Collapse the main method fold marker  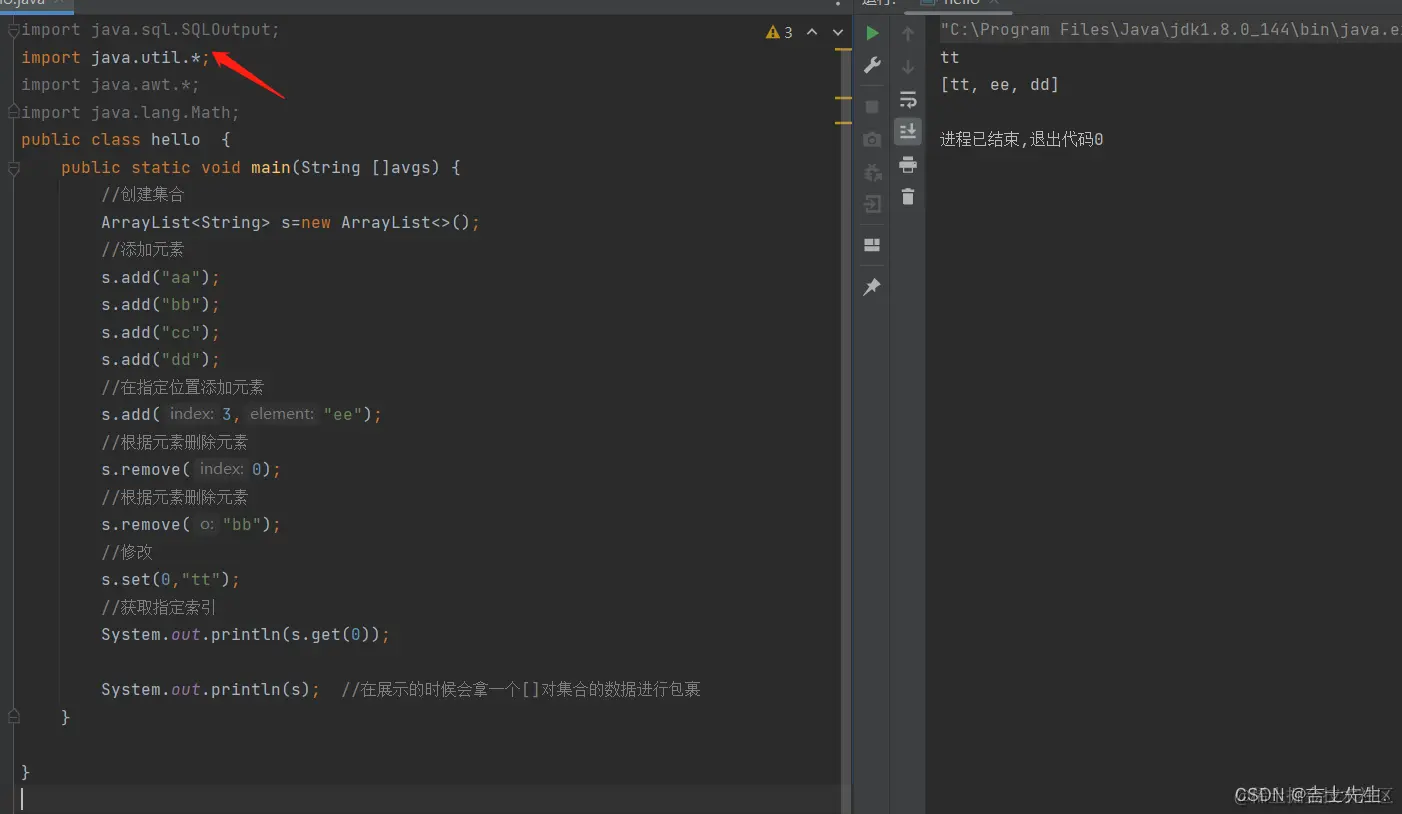point(13,168)
